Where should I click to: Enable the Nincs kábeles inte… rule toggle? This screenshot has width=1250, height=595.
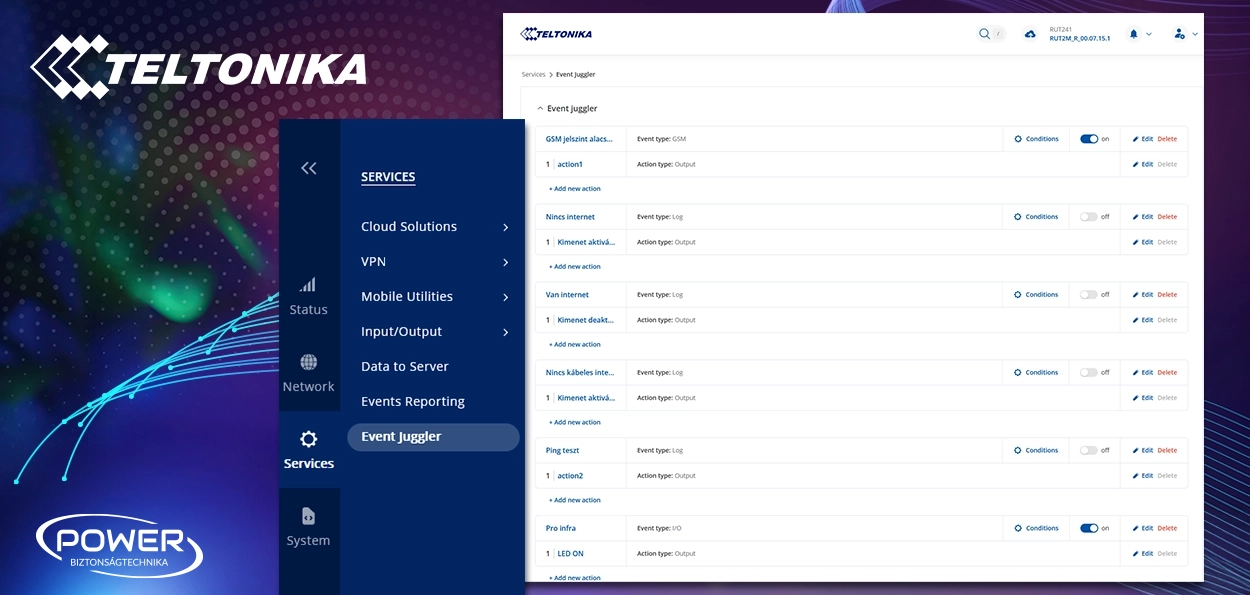(1089, 373)
